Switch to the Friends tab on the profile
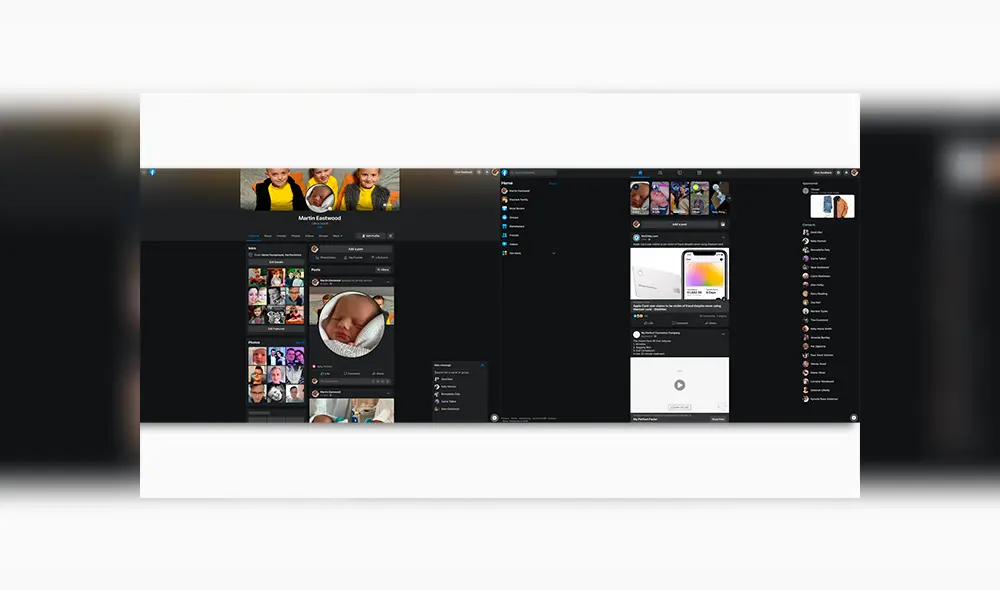Screen dimensions: 1000x590 coord(281,236)
